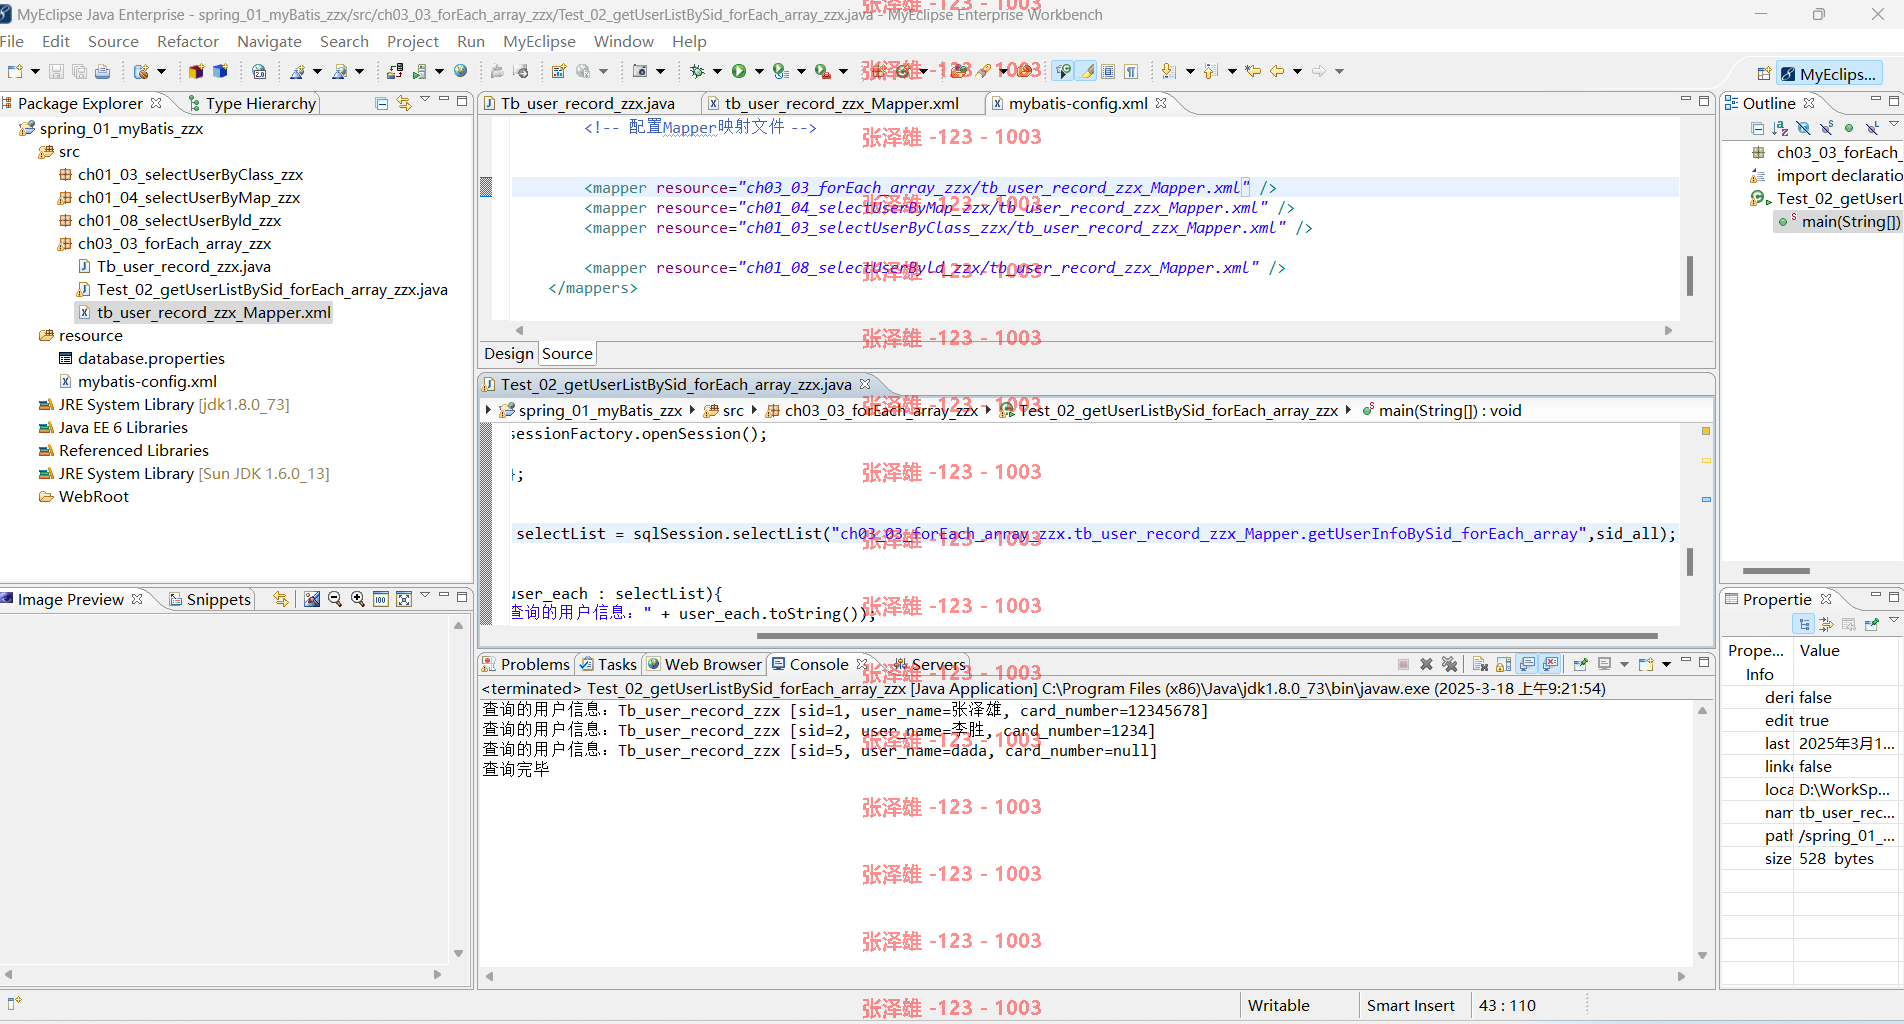Image resolution: width=1904 pixels, height=1024 pixels.
Task: Click the New file toolbar icon
Action: pyautogui.click(x=14, y=71)
